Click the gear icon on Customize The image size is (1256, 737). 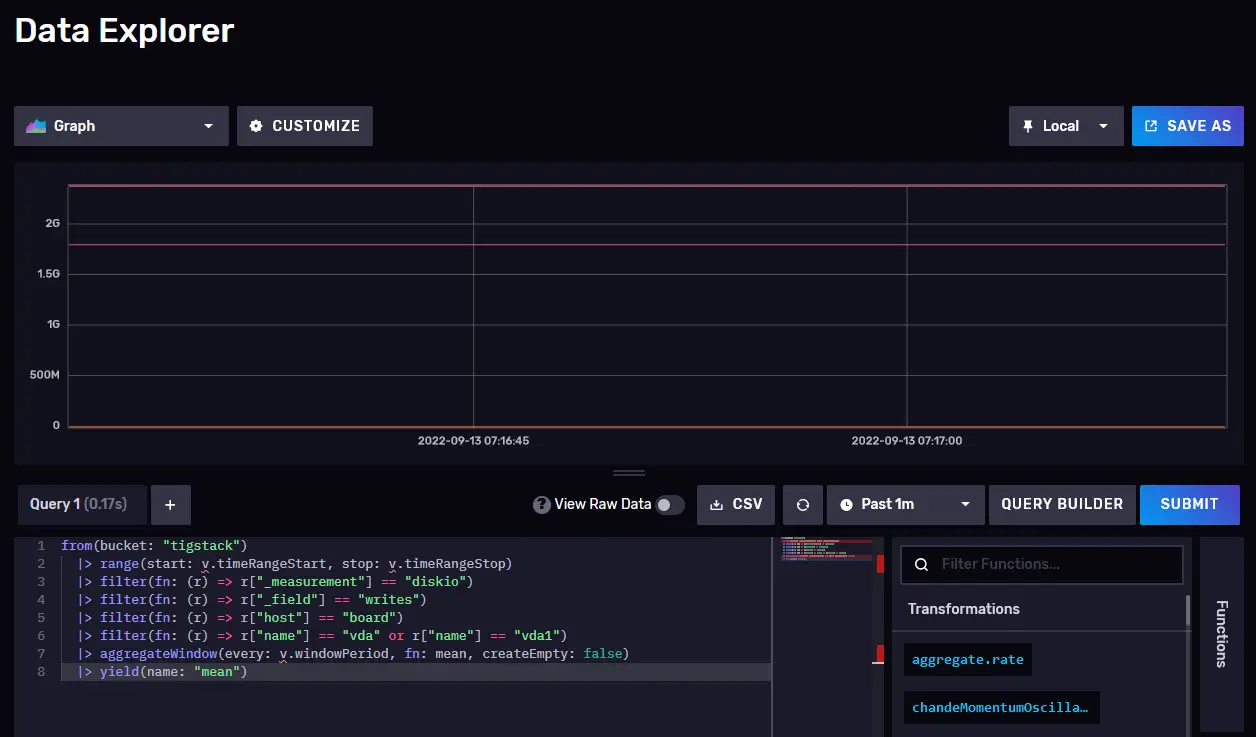coord(256,126)
